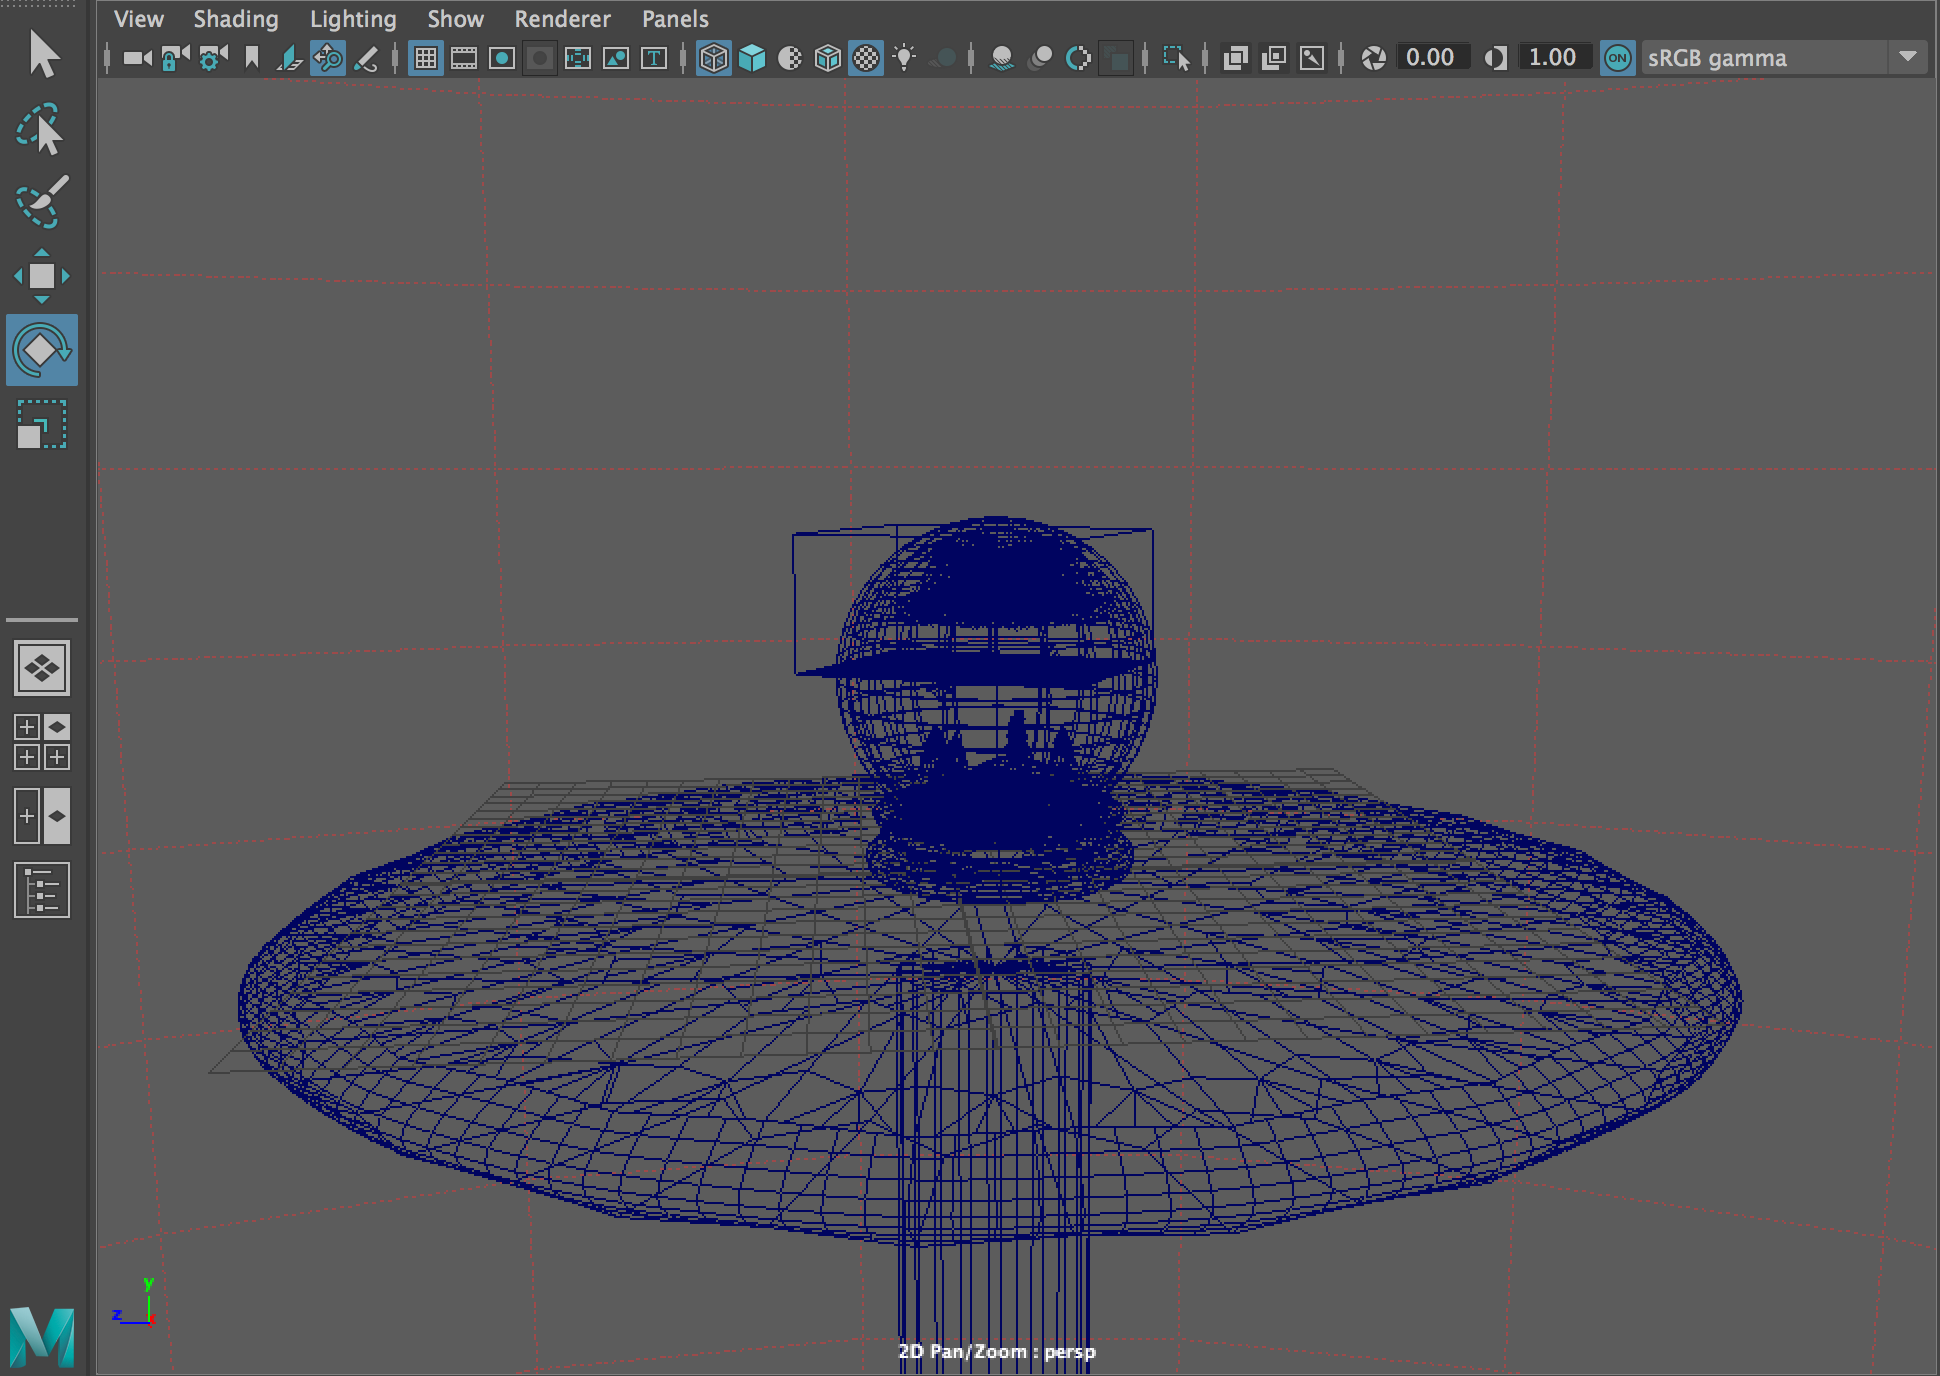Switch to single perspective pane layout
The image size is (1940, 1376).
tap(42, 668)
